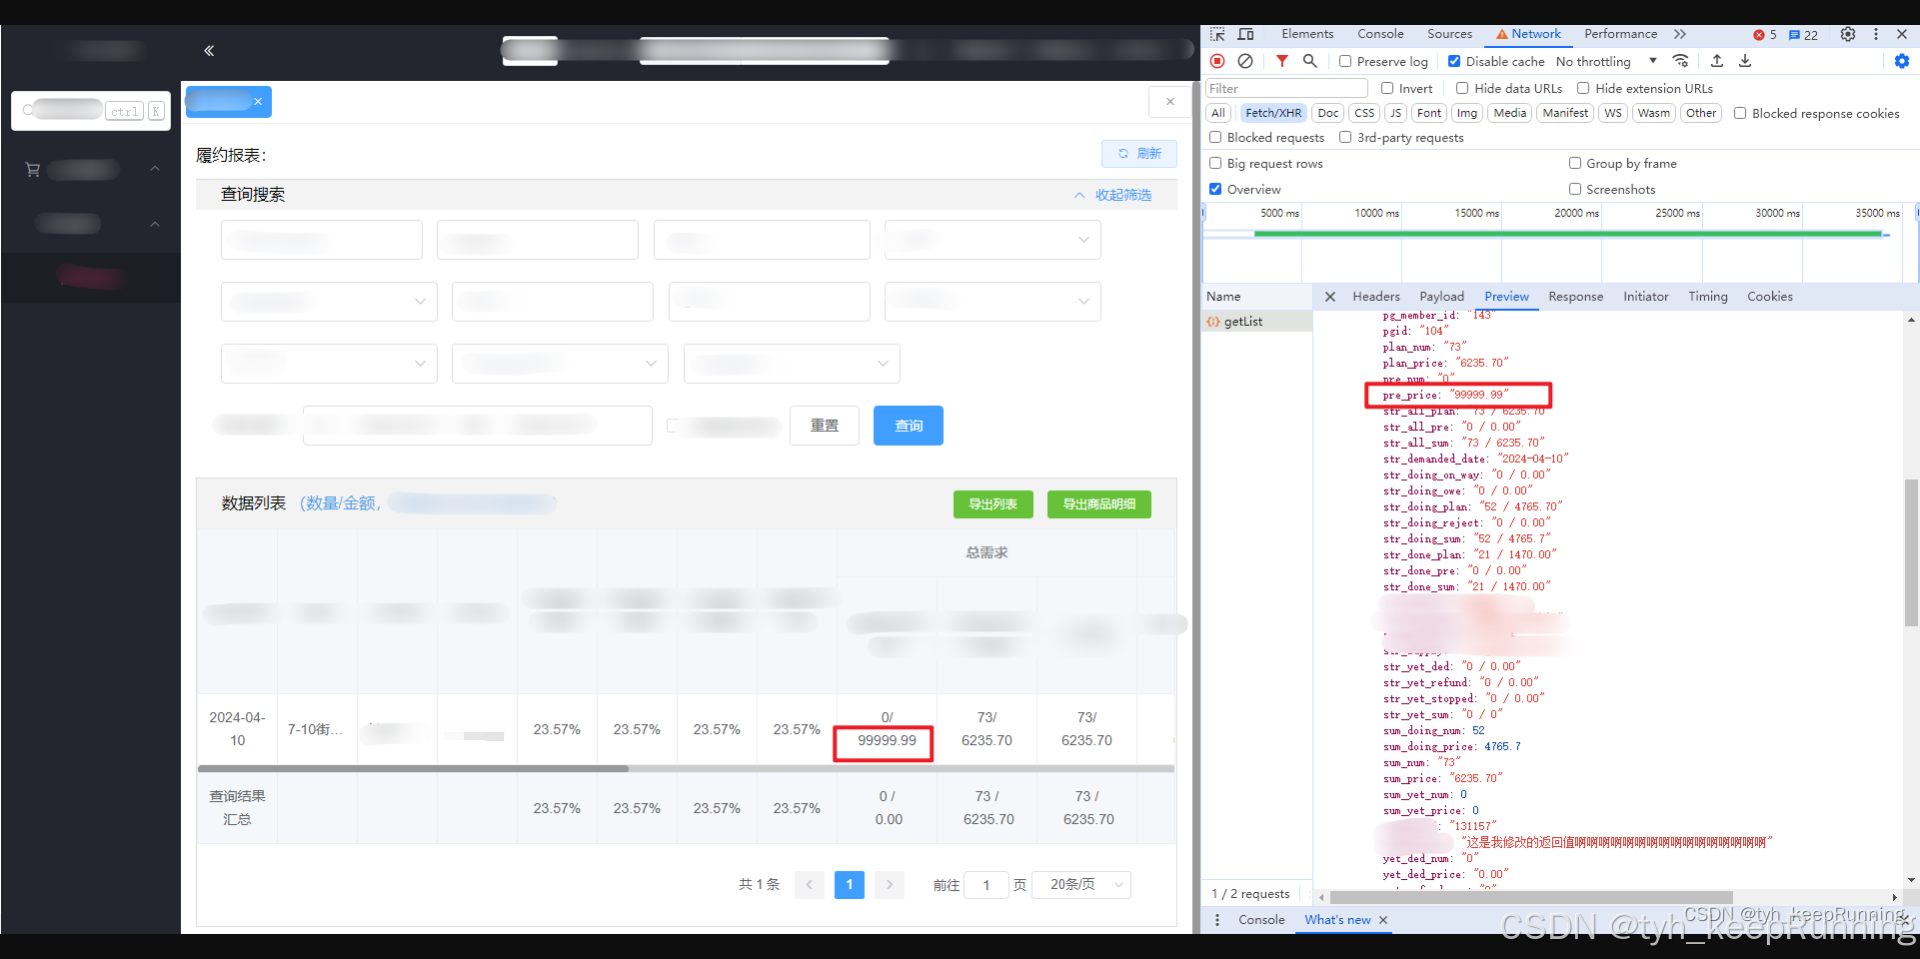
Task: Close the blue page tab
Action: point(258,102)
